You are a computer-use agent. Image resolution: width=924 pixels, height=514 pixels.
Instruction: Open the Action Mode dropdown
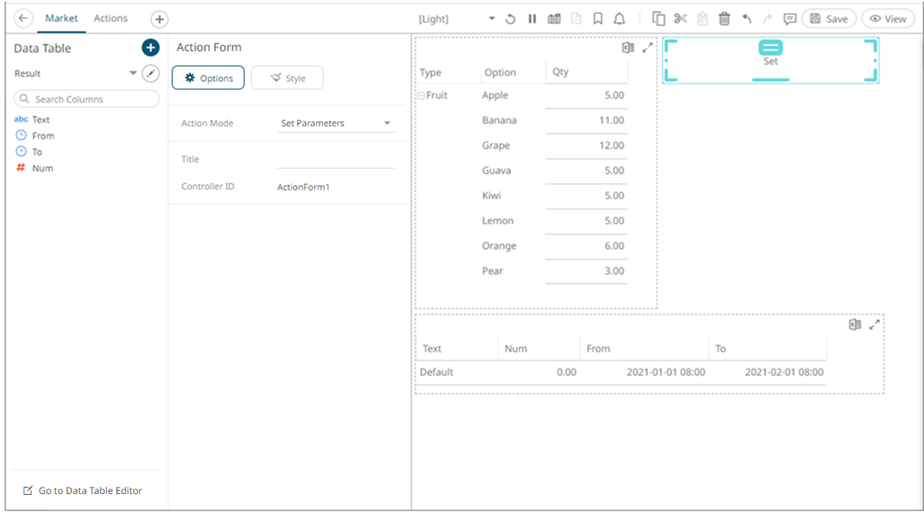click(x=336, y=123)
